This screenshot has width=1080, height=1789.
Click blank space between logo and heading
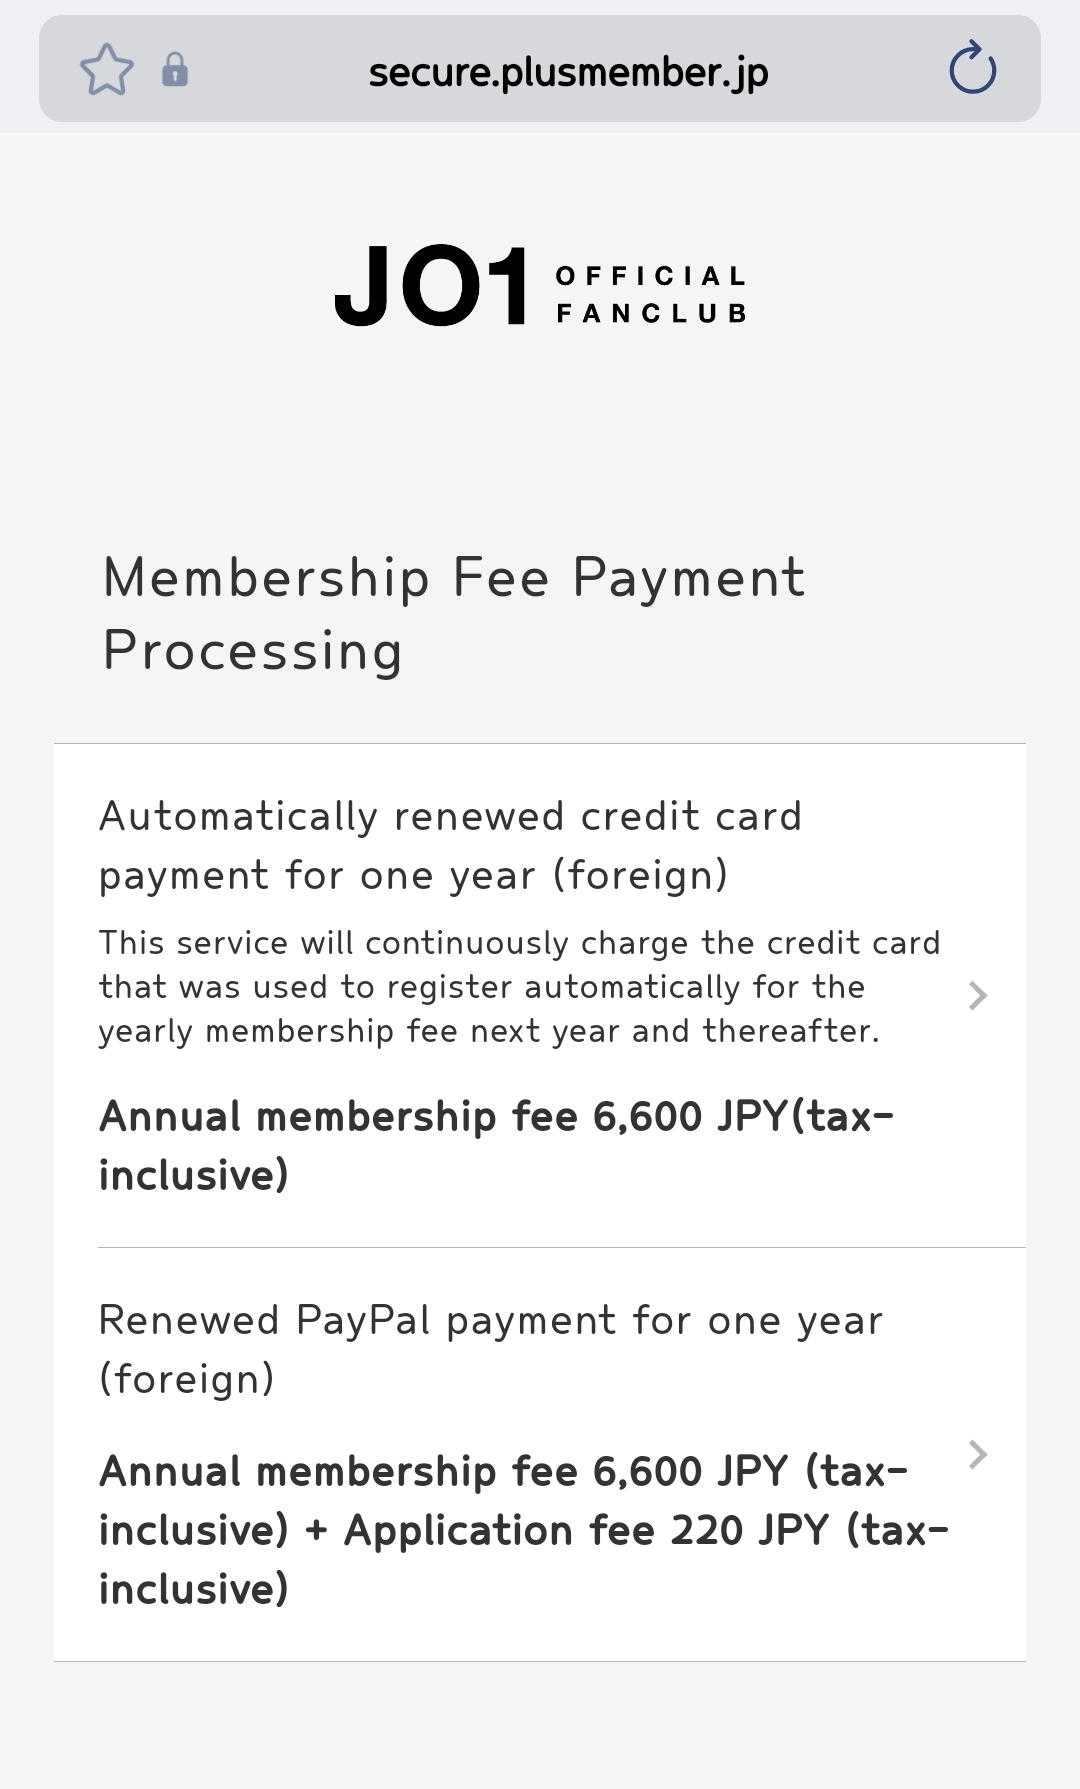click(540, 440)
